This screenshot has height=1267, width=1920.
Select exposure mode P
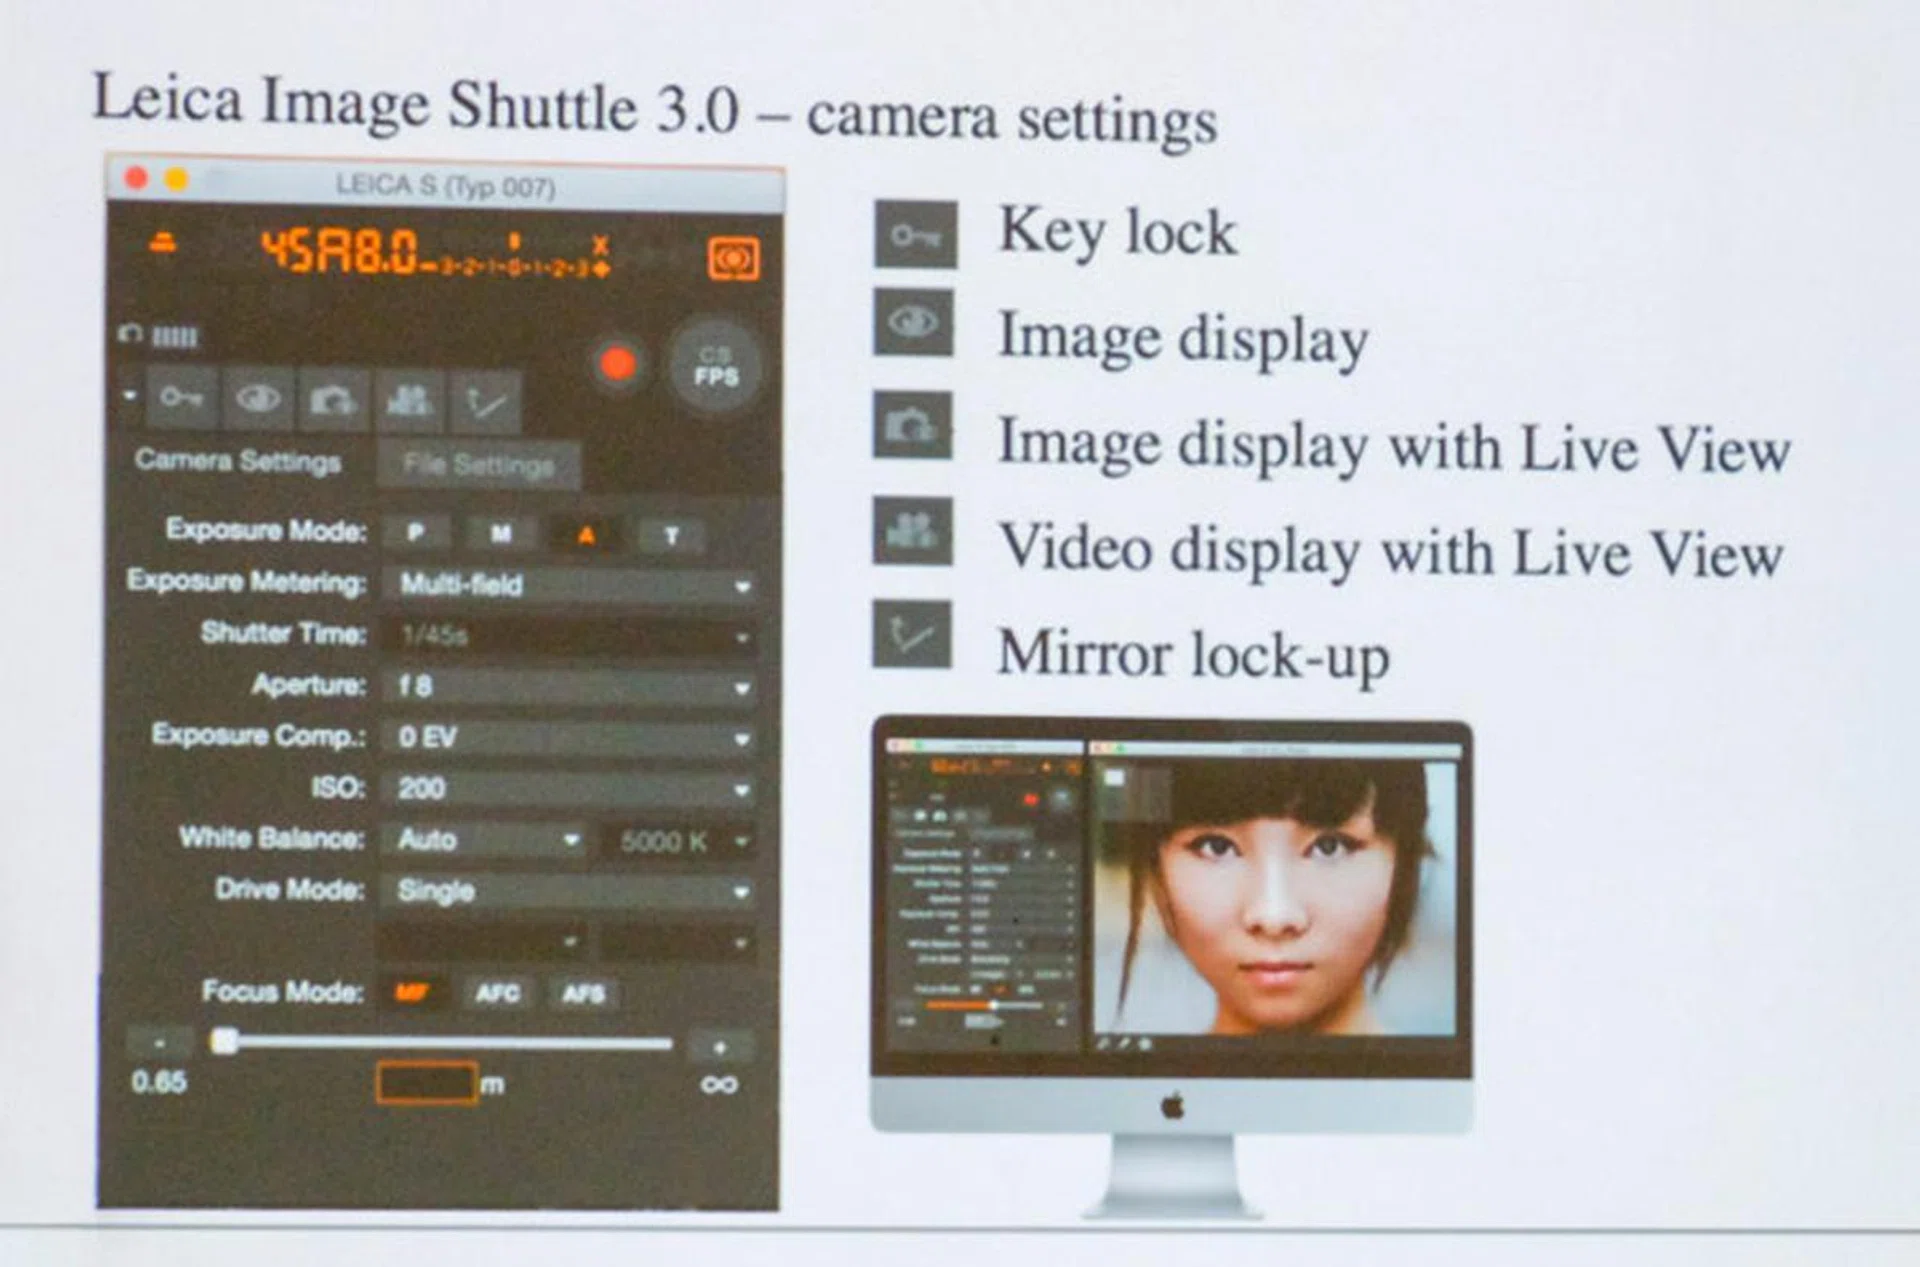[x=416, y=533]
